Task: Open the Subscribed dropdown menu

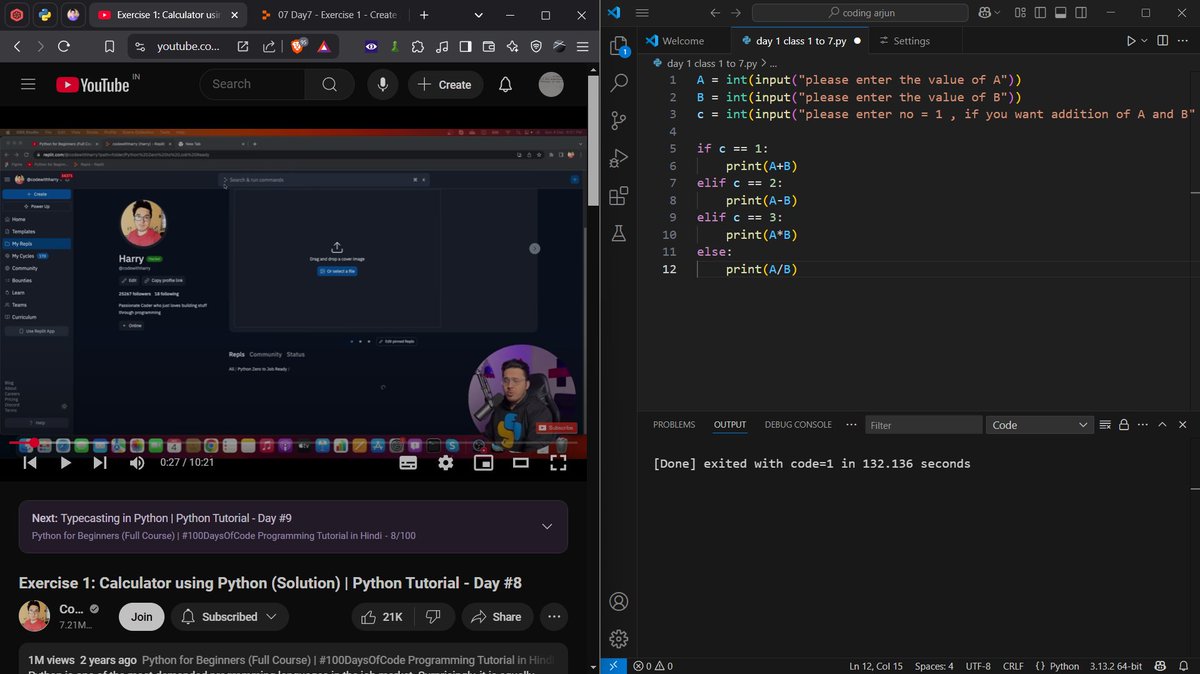Action: pos(229,617)
